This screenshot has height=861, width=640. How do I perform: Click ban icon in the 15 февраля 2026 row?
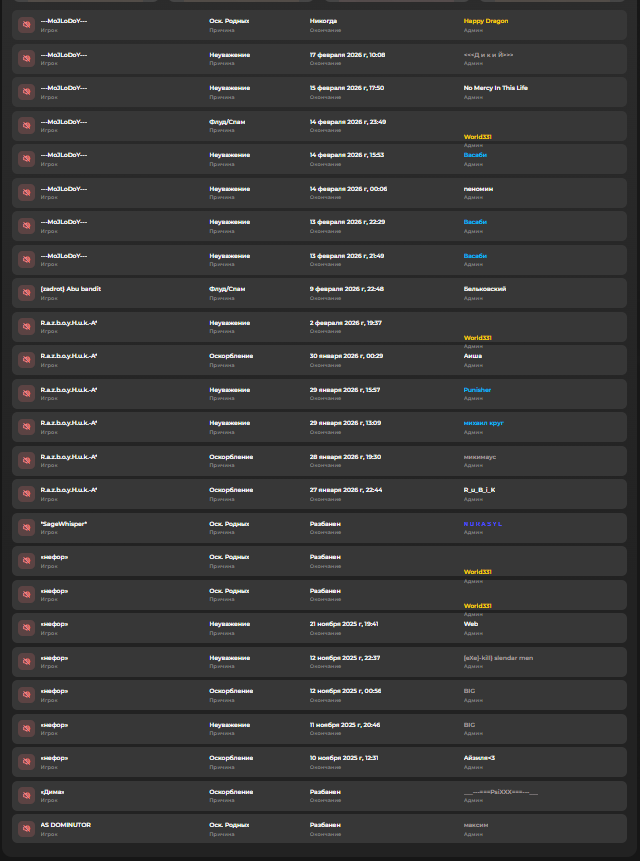(26, 91)
